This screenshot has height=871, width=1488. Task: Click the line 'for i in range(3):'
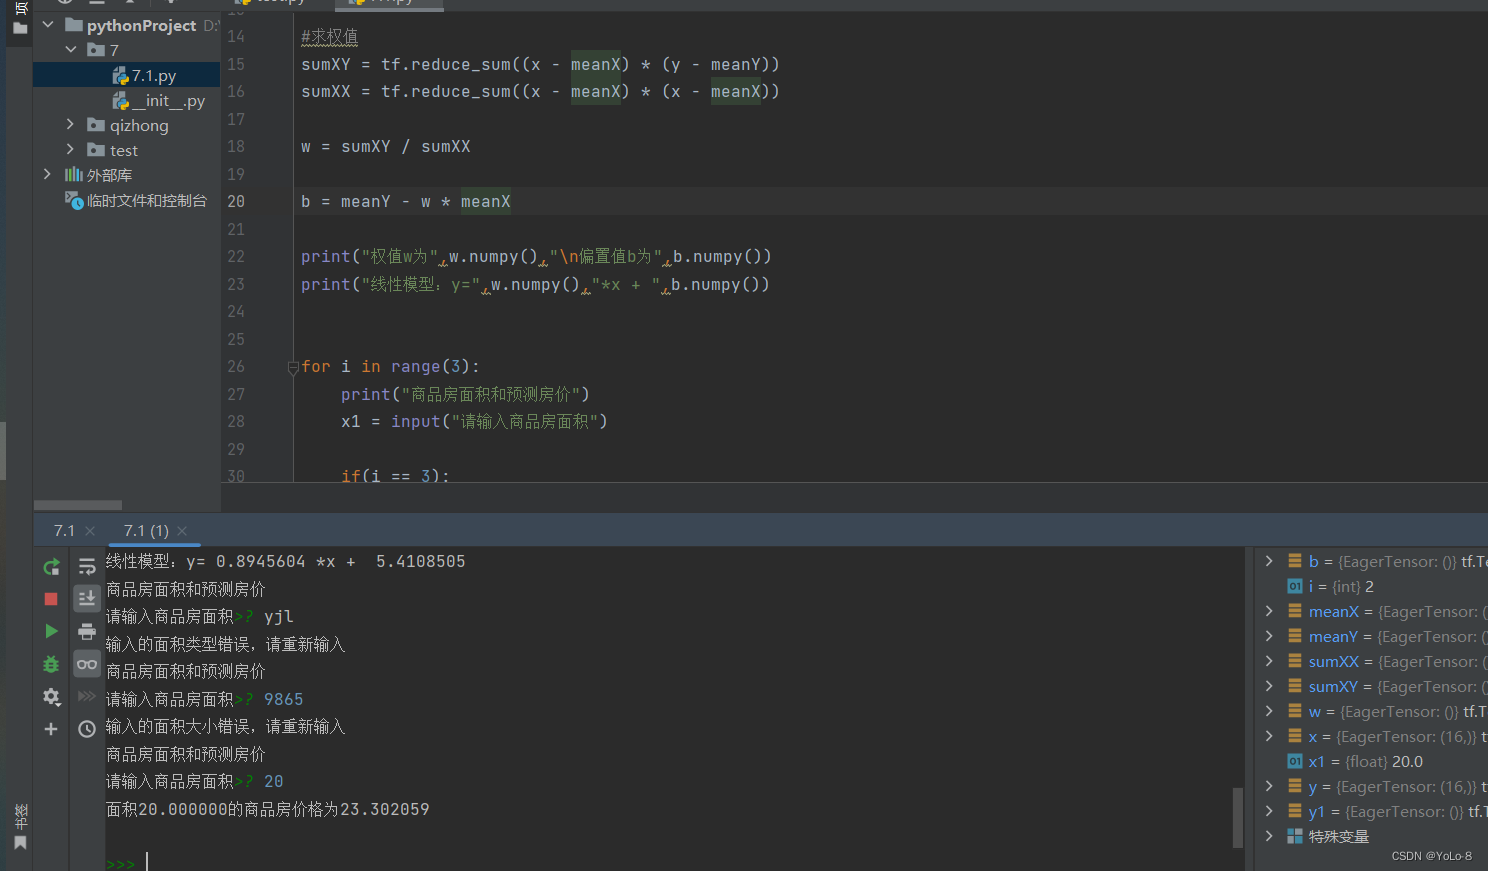[390, 367]
